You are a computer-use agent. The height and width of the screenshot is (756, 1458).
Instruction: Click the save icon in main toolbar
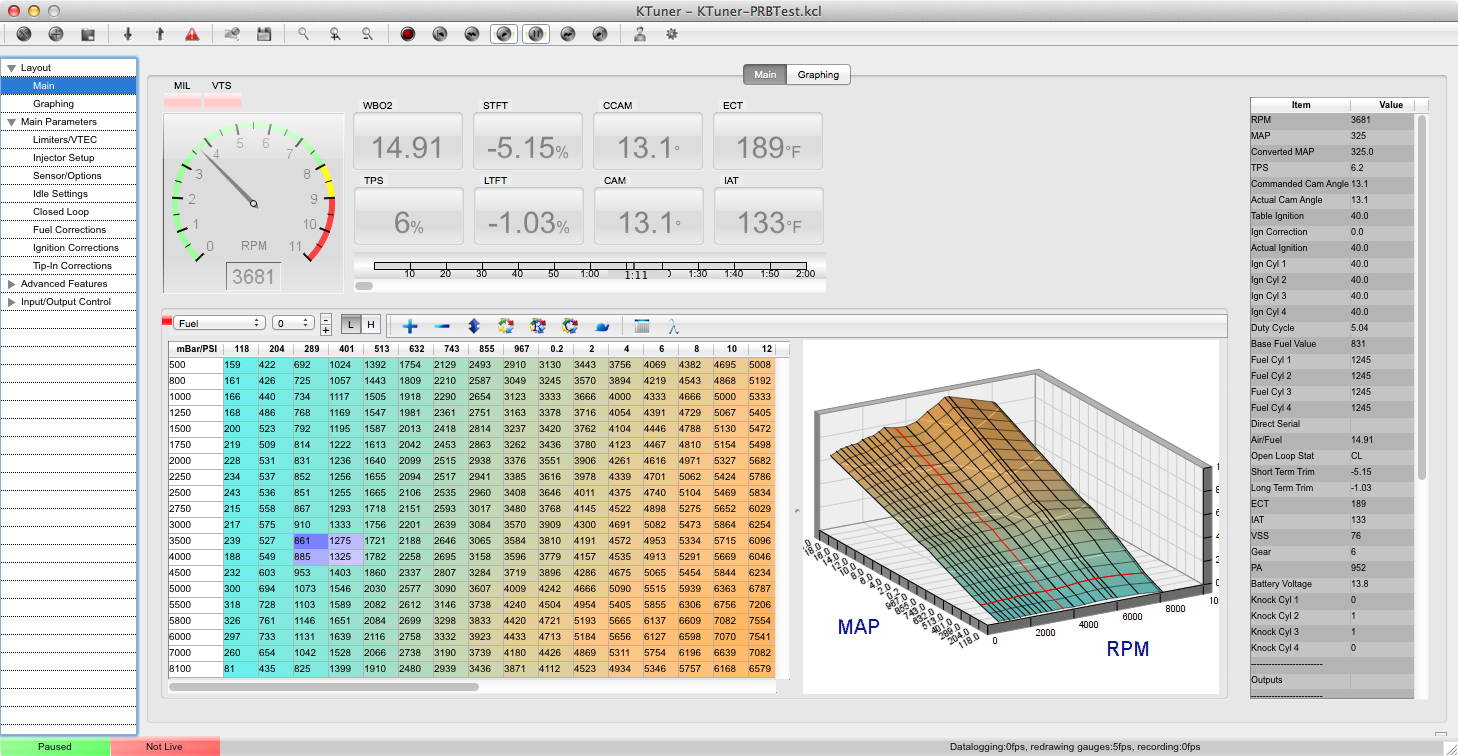[264, 33]
